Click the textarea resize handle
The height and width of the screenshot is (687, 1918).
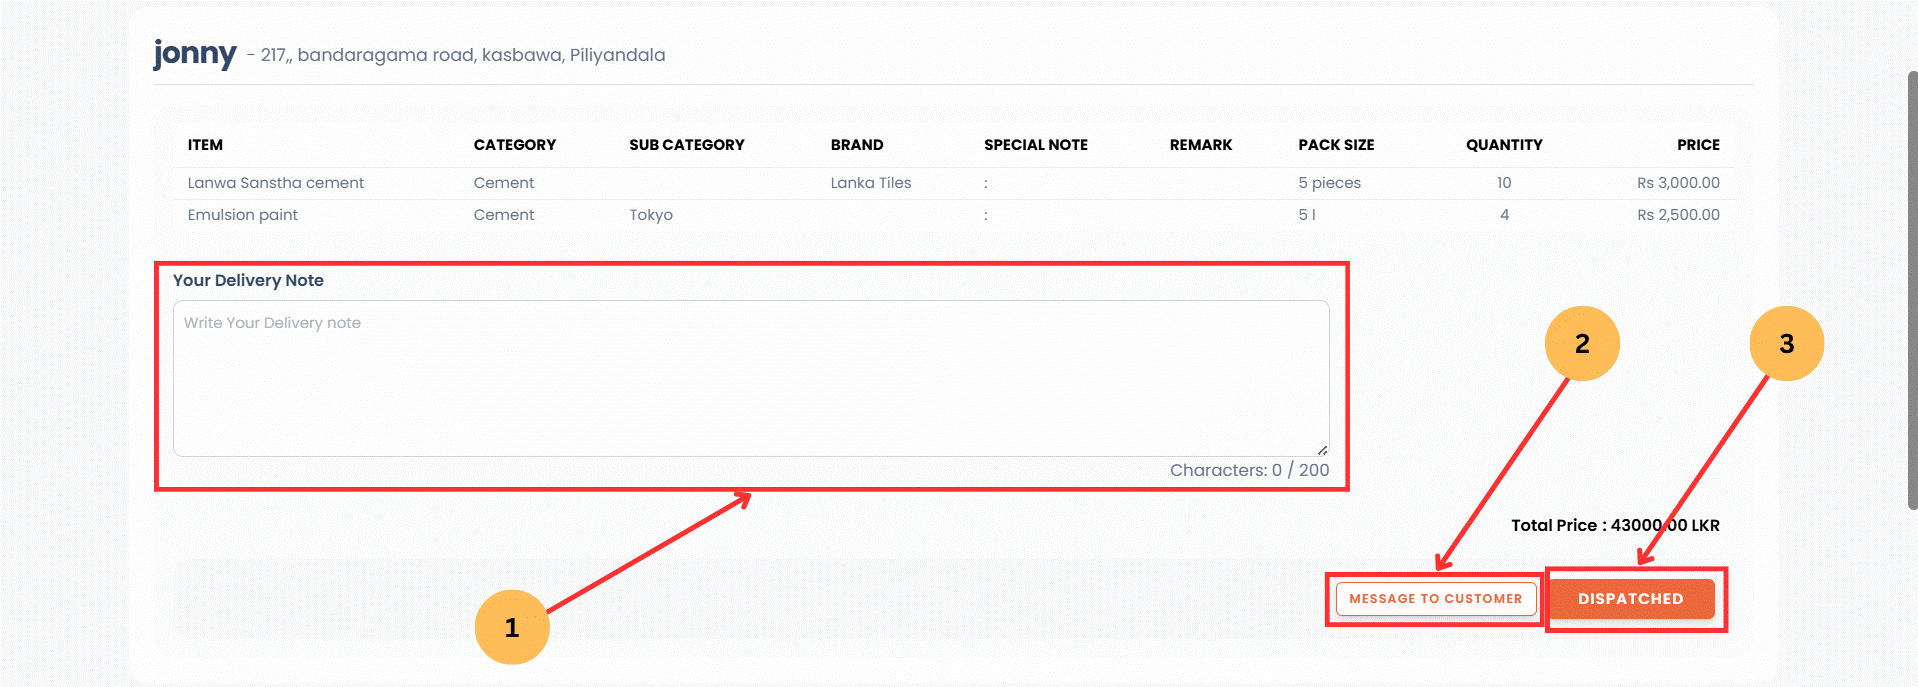(1320, 449)
